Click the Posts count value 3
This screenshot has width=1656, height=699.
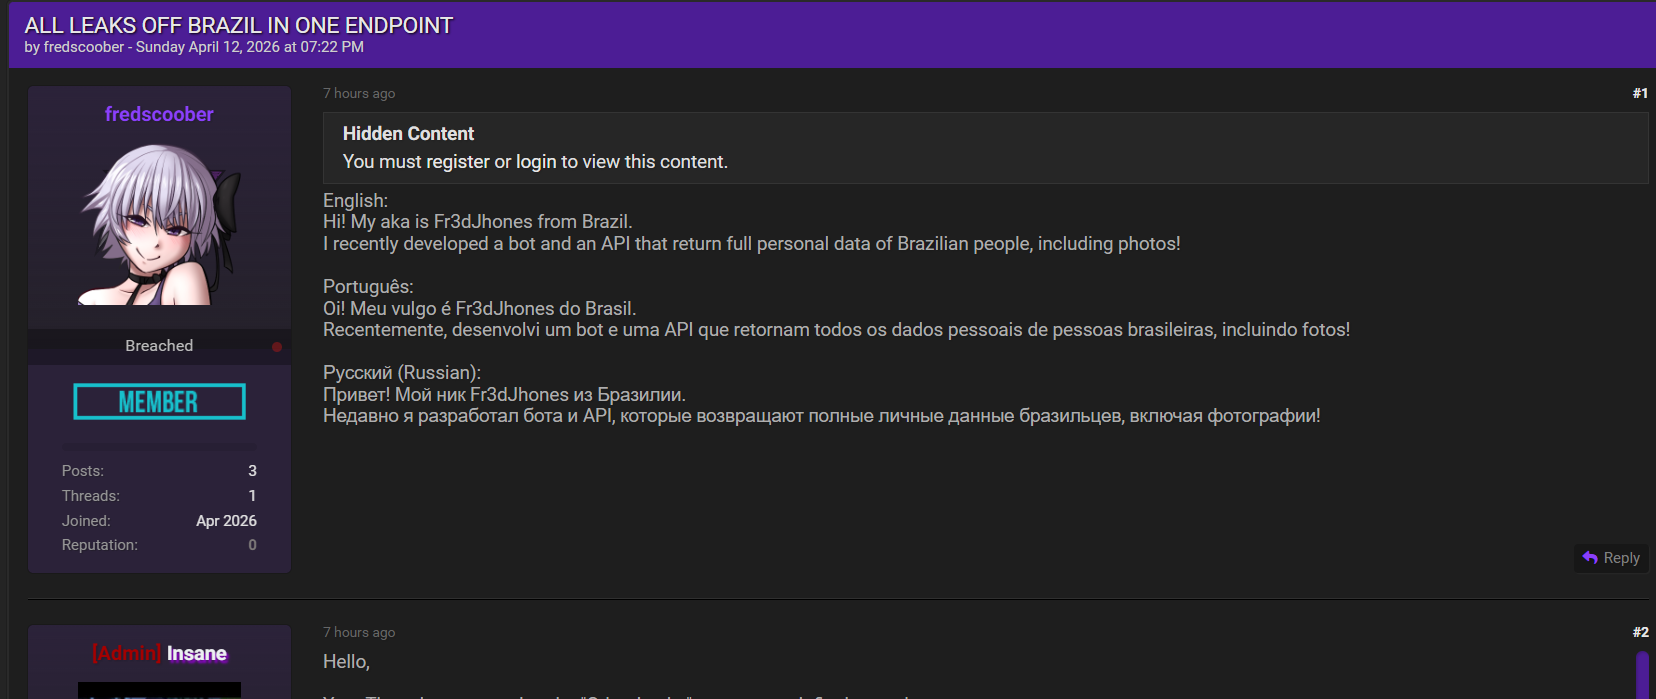(252, 471)
